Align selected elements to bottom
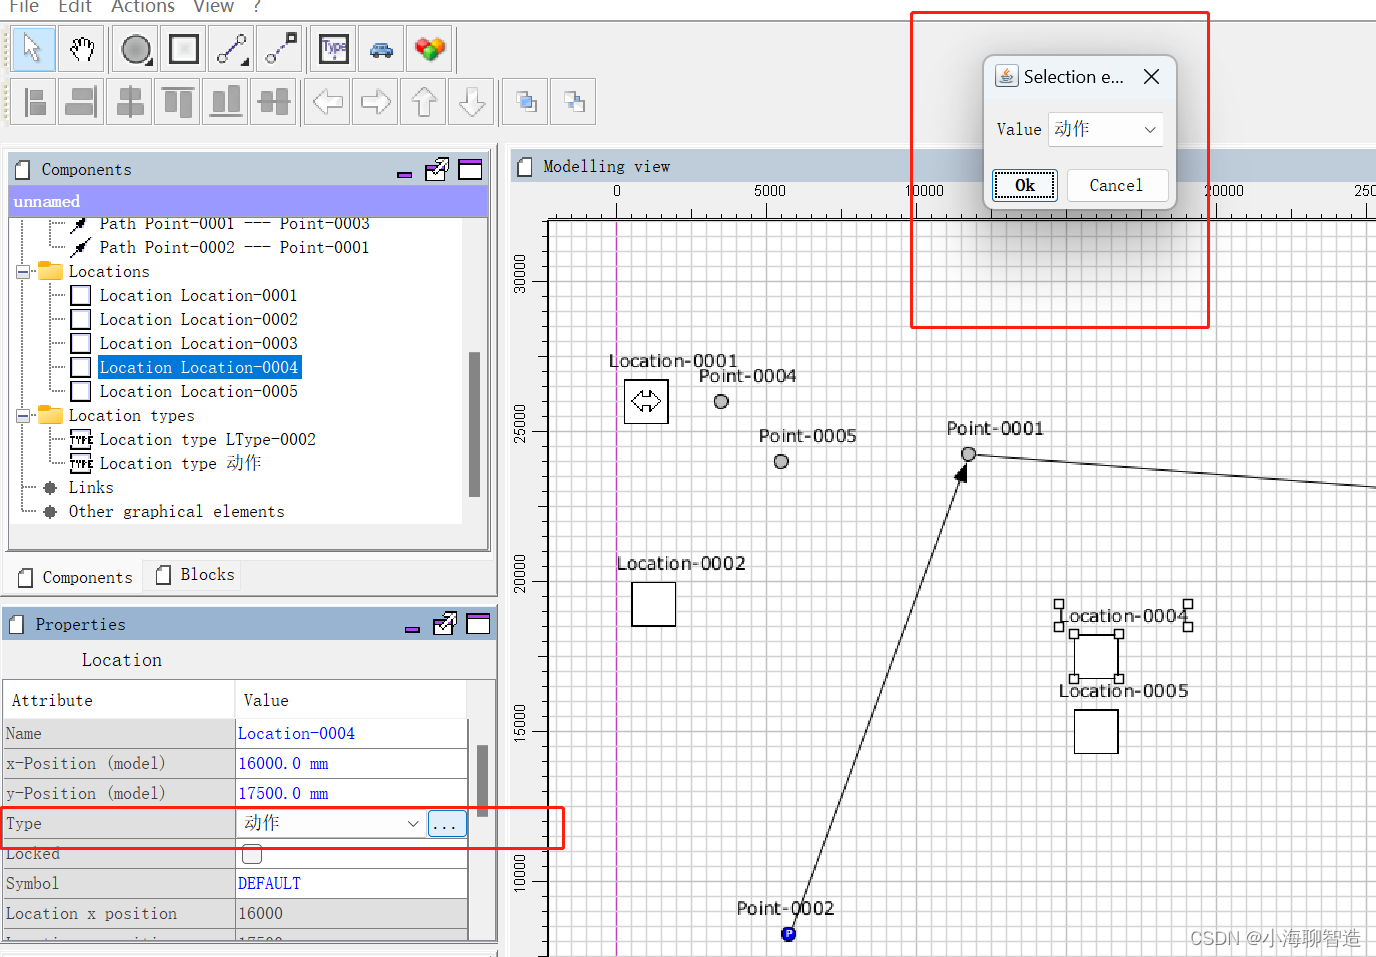This screenshot has height=957, width=1376. click(226, 101)
